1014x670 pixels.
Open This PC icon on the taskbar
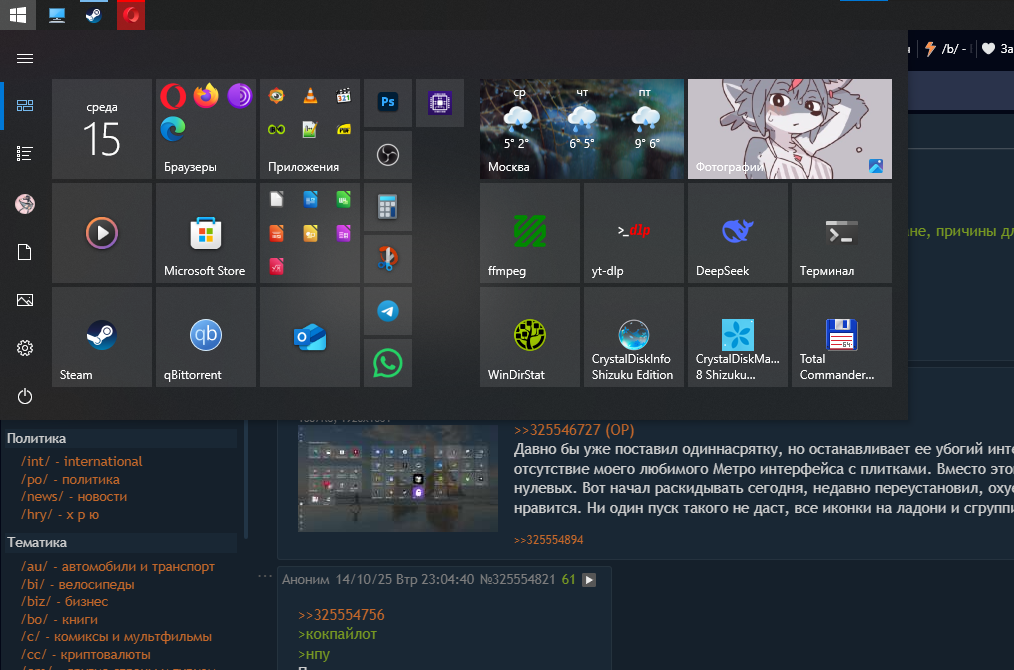57,16
